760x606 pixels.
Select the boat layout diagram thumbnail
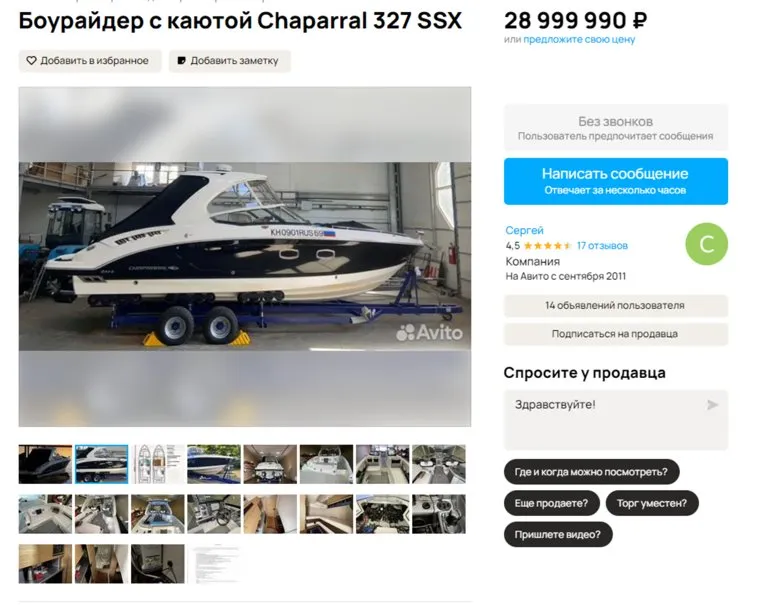[x=158, y=464]
